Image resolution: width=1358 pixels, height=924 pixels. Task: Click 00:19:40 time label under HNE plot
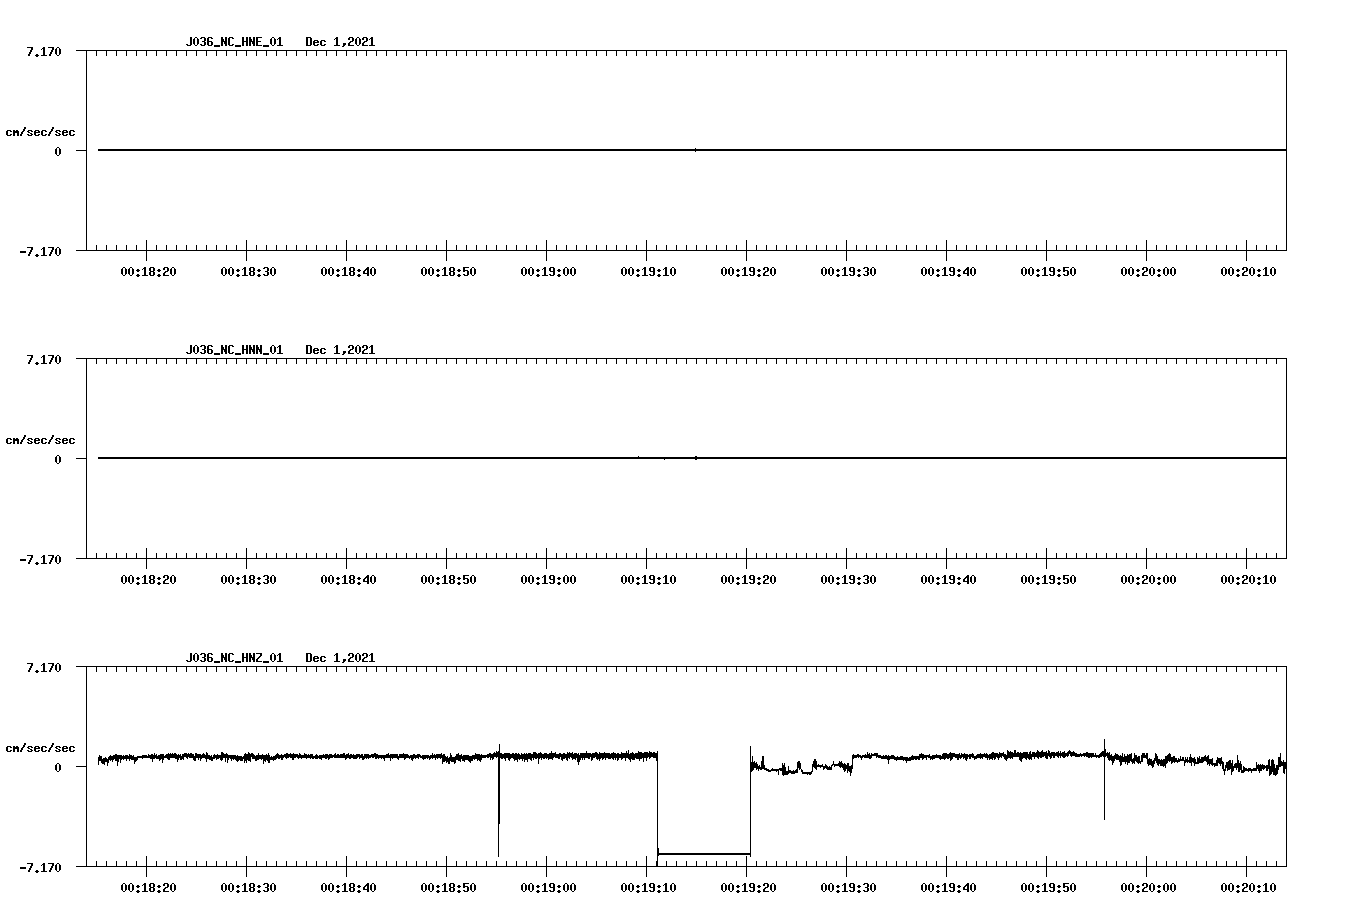pos(948,272)
